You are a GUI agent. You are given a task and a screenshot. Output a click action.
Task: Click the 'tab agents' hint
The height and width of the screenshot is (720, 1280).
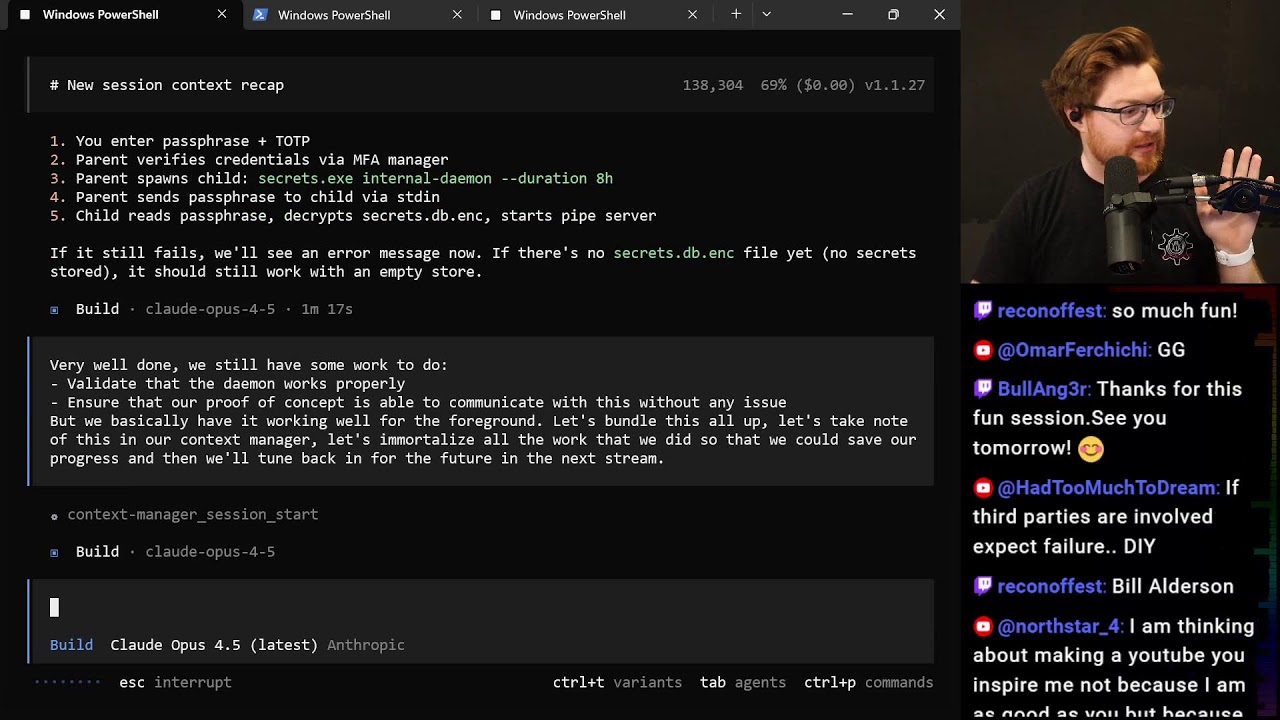point(743,682)
